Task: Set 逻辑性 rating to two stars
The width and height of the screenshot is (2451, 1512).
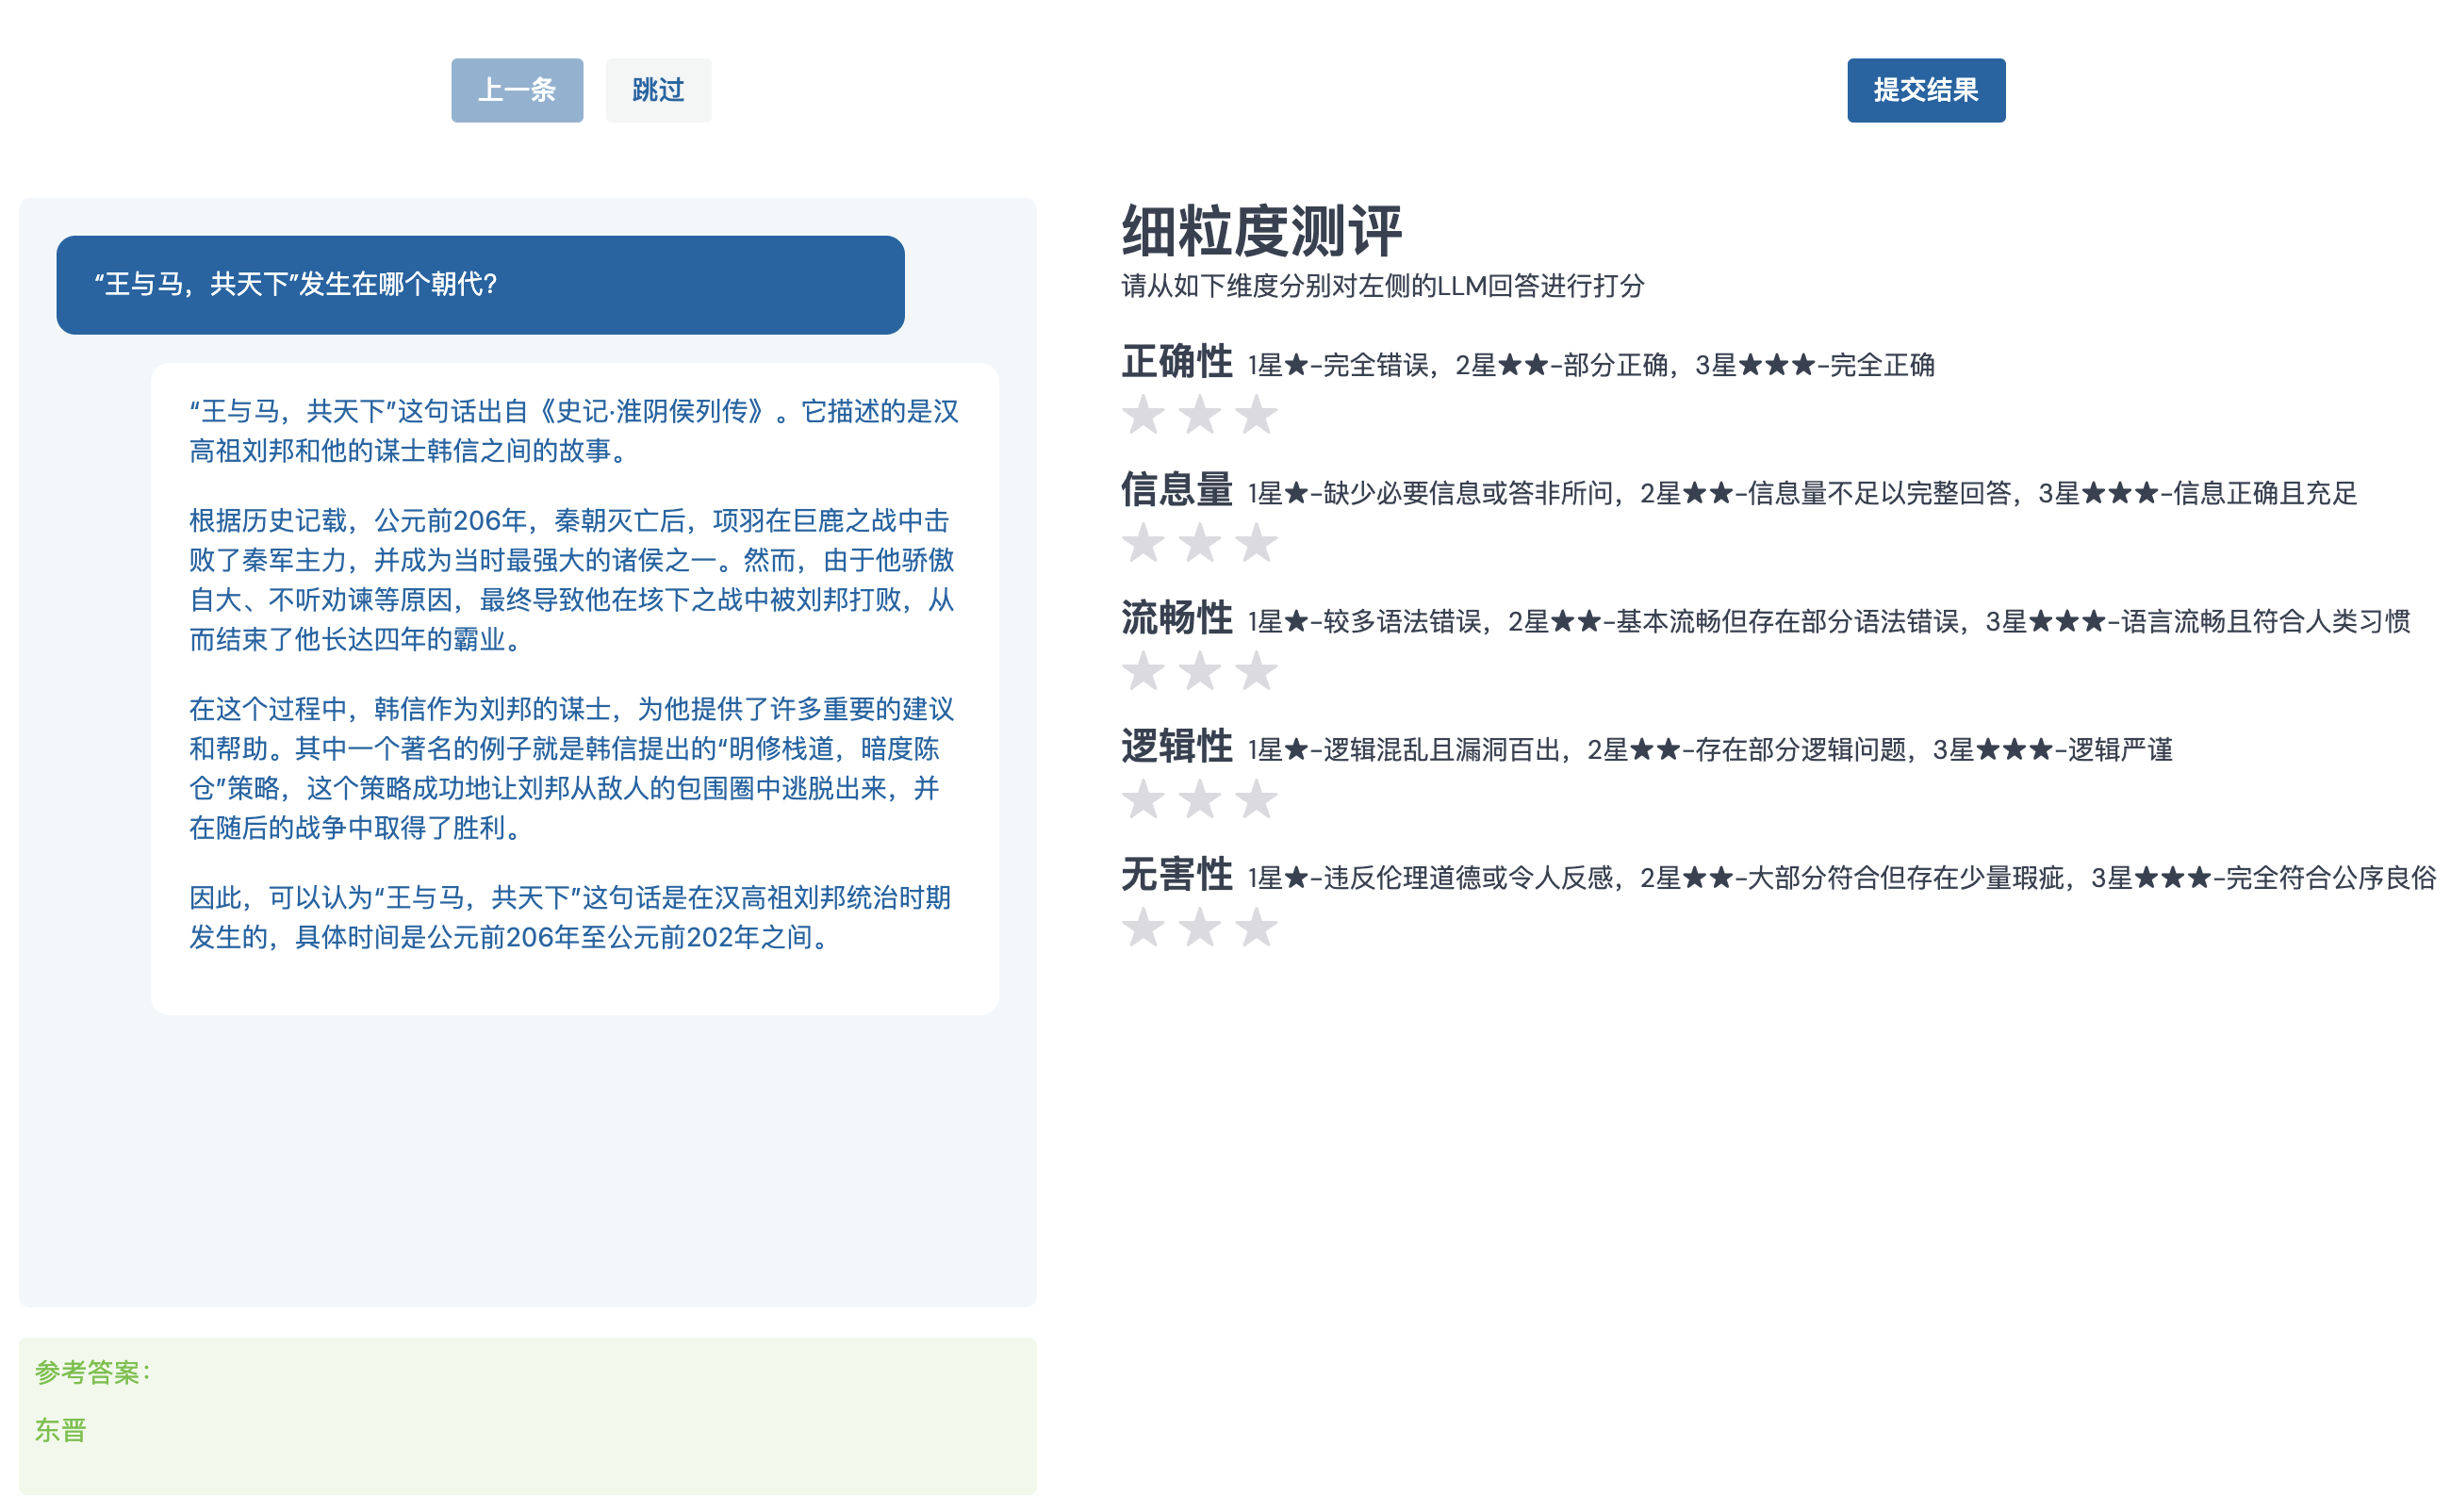Action: (x=1199, y=799)
